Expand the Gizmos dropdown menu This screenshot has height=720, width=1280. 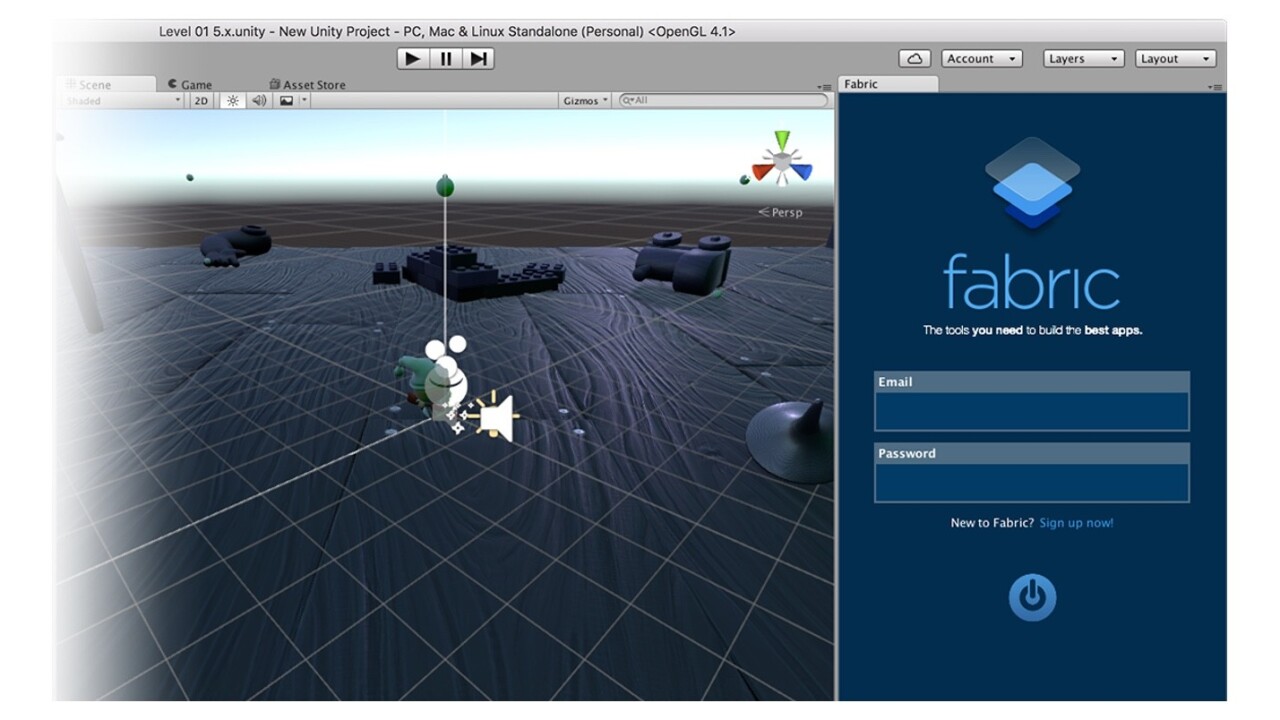click(585, 101)
